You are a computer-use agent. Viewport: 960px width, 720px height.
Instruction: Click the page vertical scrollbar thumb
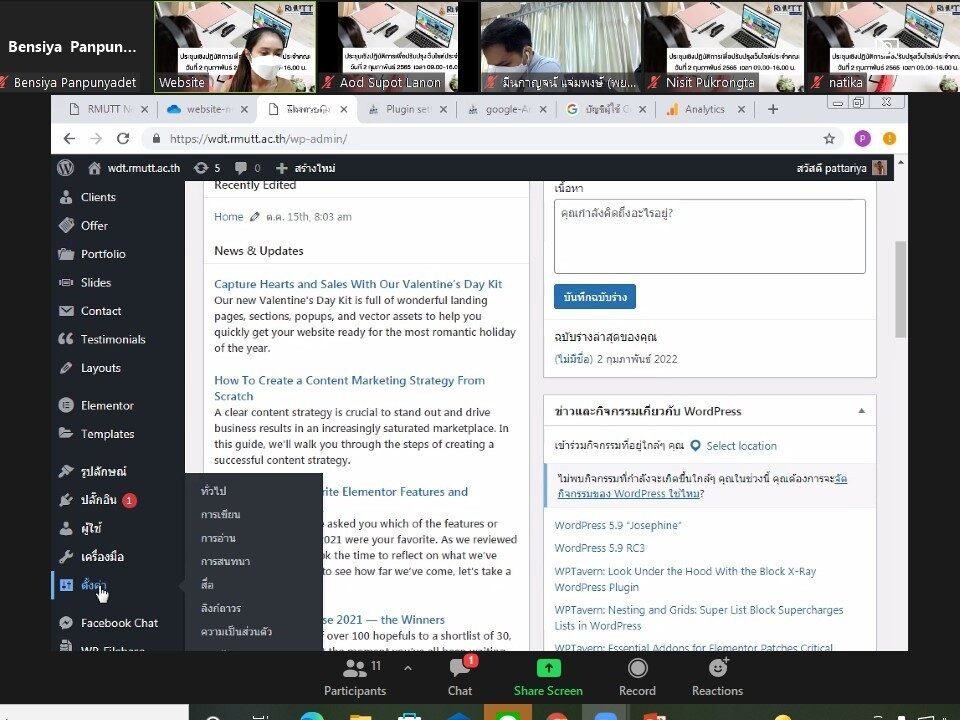(900, 289)
